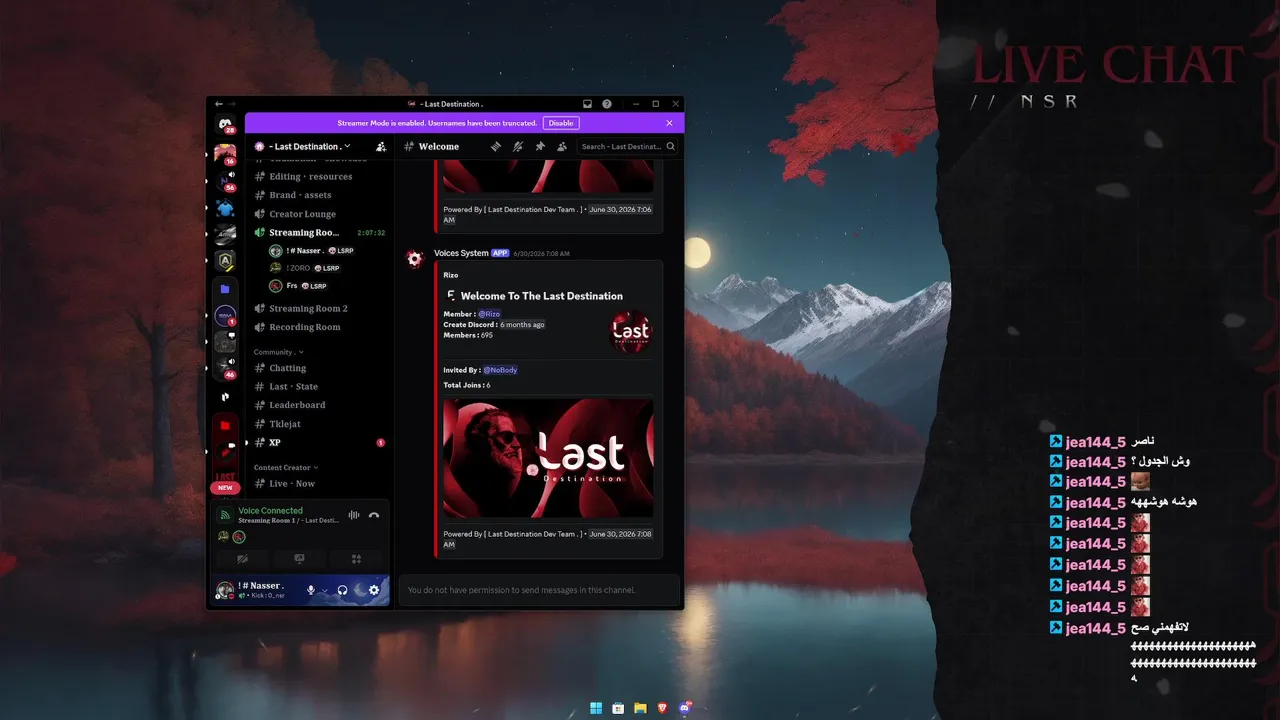
Task: Open User Settings gear icon
Action: point(374,590)
